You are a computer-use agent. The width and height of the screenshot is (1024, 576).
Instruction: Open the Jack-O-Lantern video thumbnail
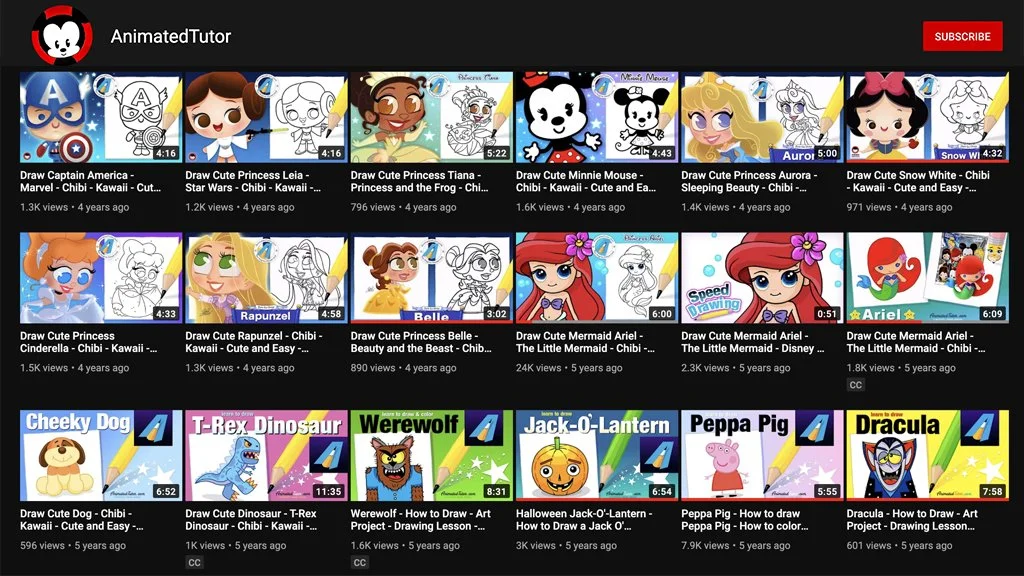(596, 455)
